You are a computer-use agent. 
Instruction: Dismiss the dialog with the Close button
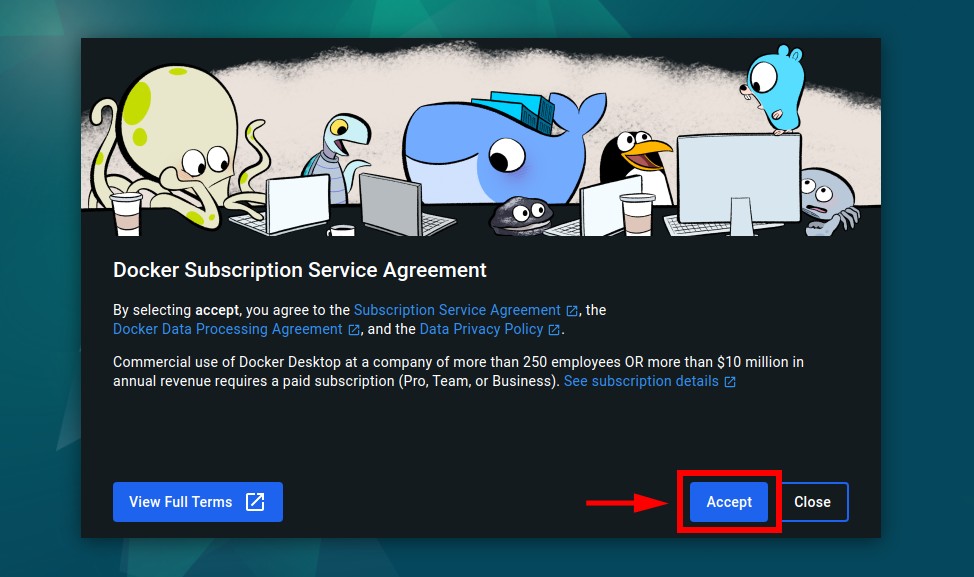pos(812,502)
